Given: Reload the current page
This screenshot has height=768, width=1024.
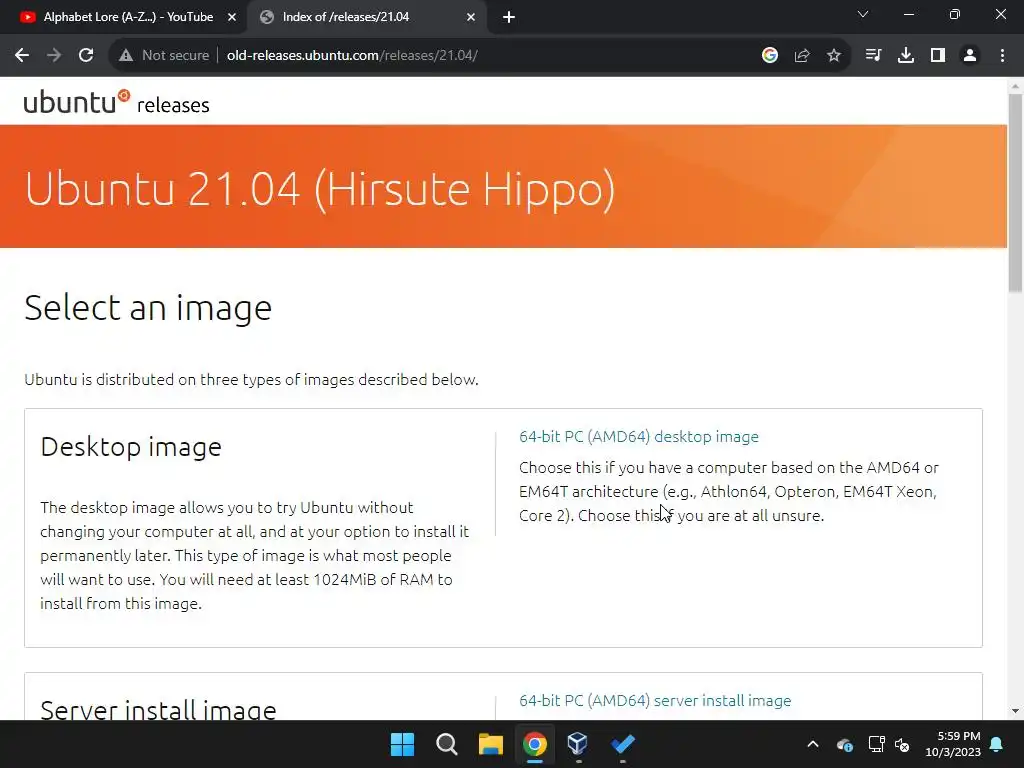Looking at the screenshot, I should pos(86,56).
